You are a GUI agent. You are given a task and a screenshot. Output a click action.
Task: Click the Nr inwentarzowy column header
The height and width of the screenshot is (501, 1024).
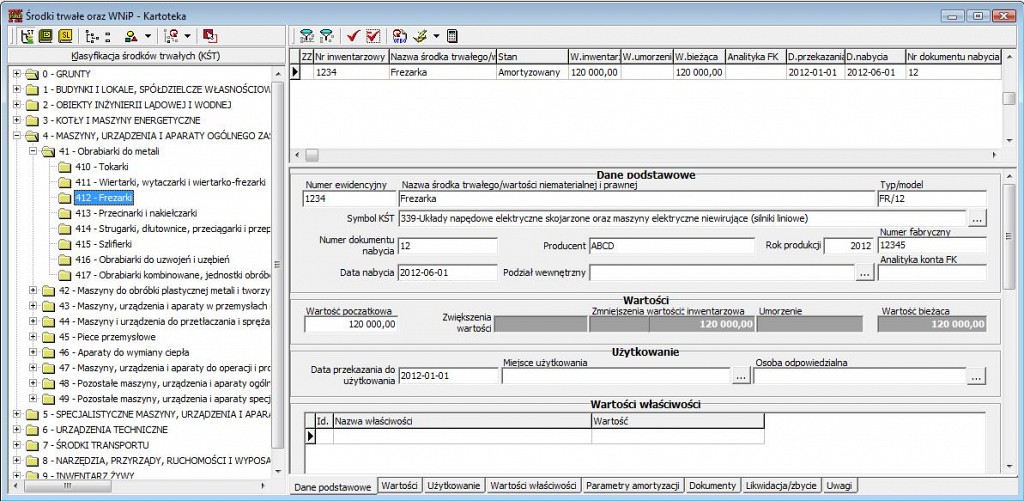[x=351, y=57]
